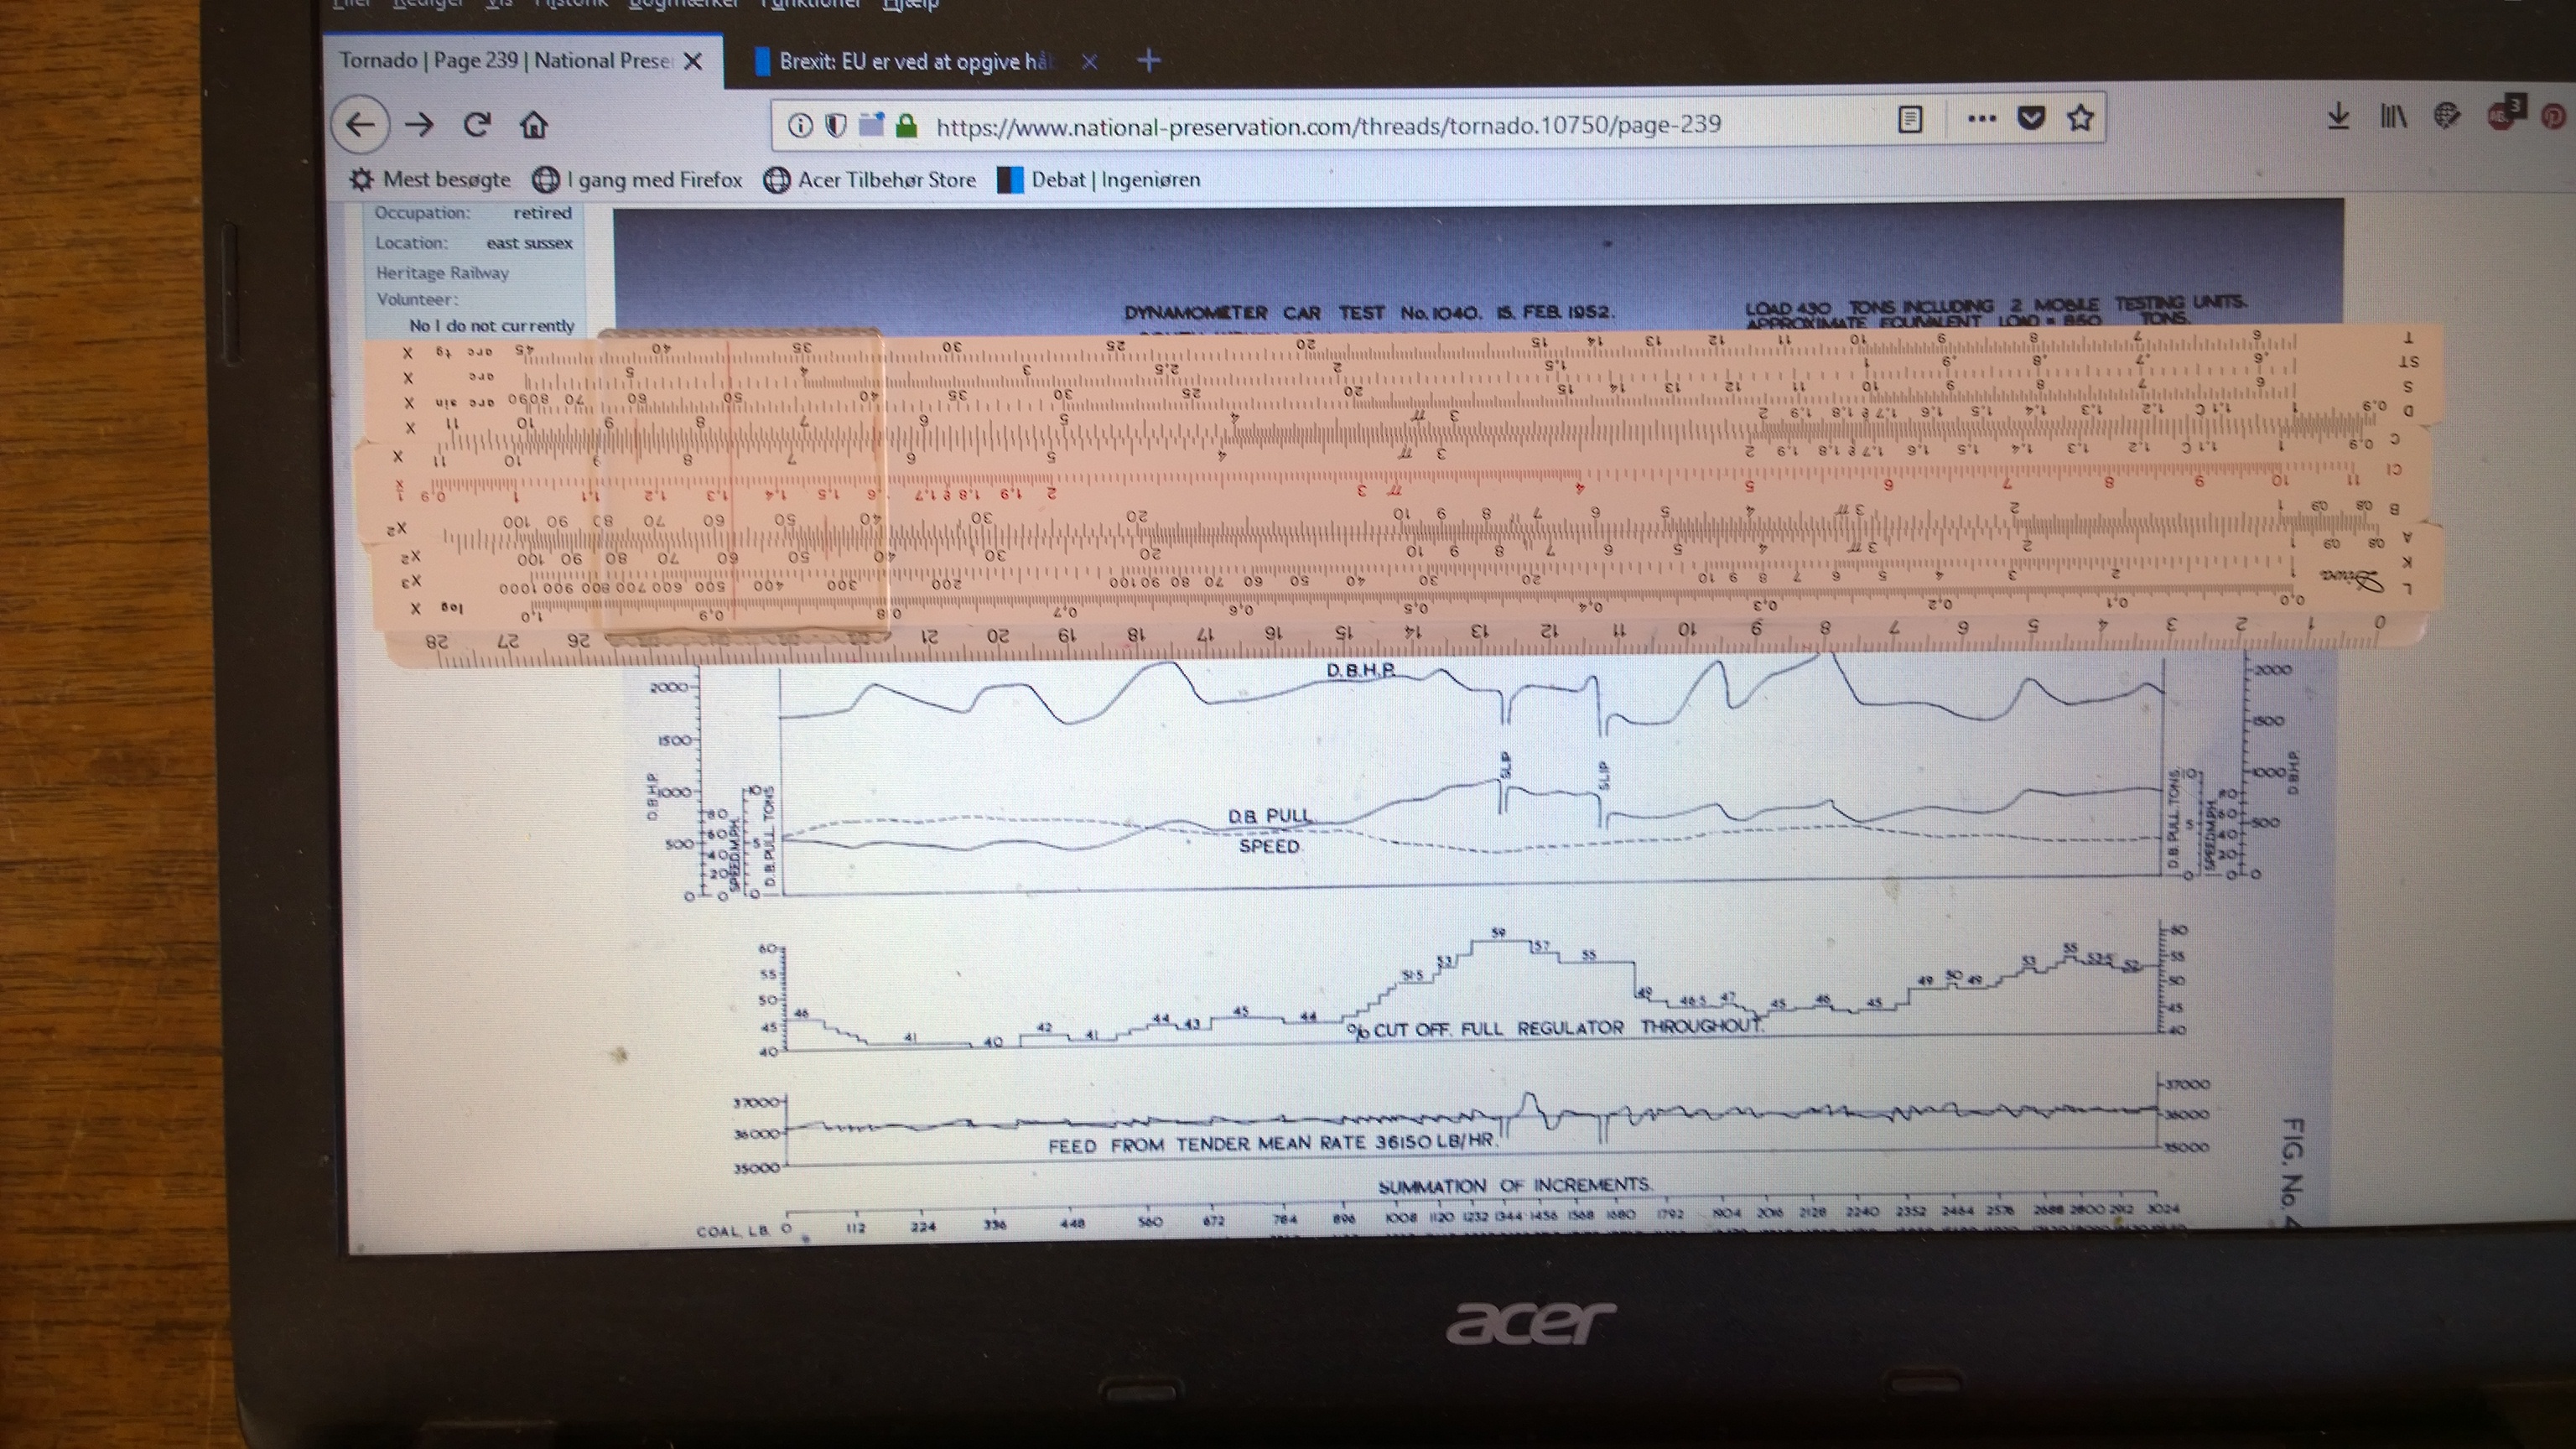
Task: Click the green padlock security icon
Action: (907, 125)
